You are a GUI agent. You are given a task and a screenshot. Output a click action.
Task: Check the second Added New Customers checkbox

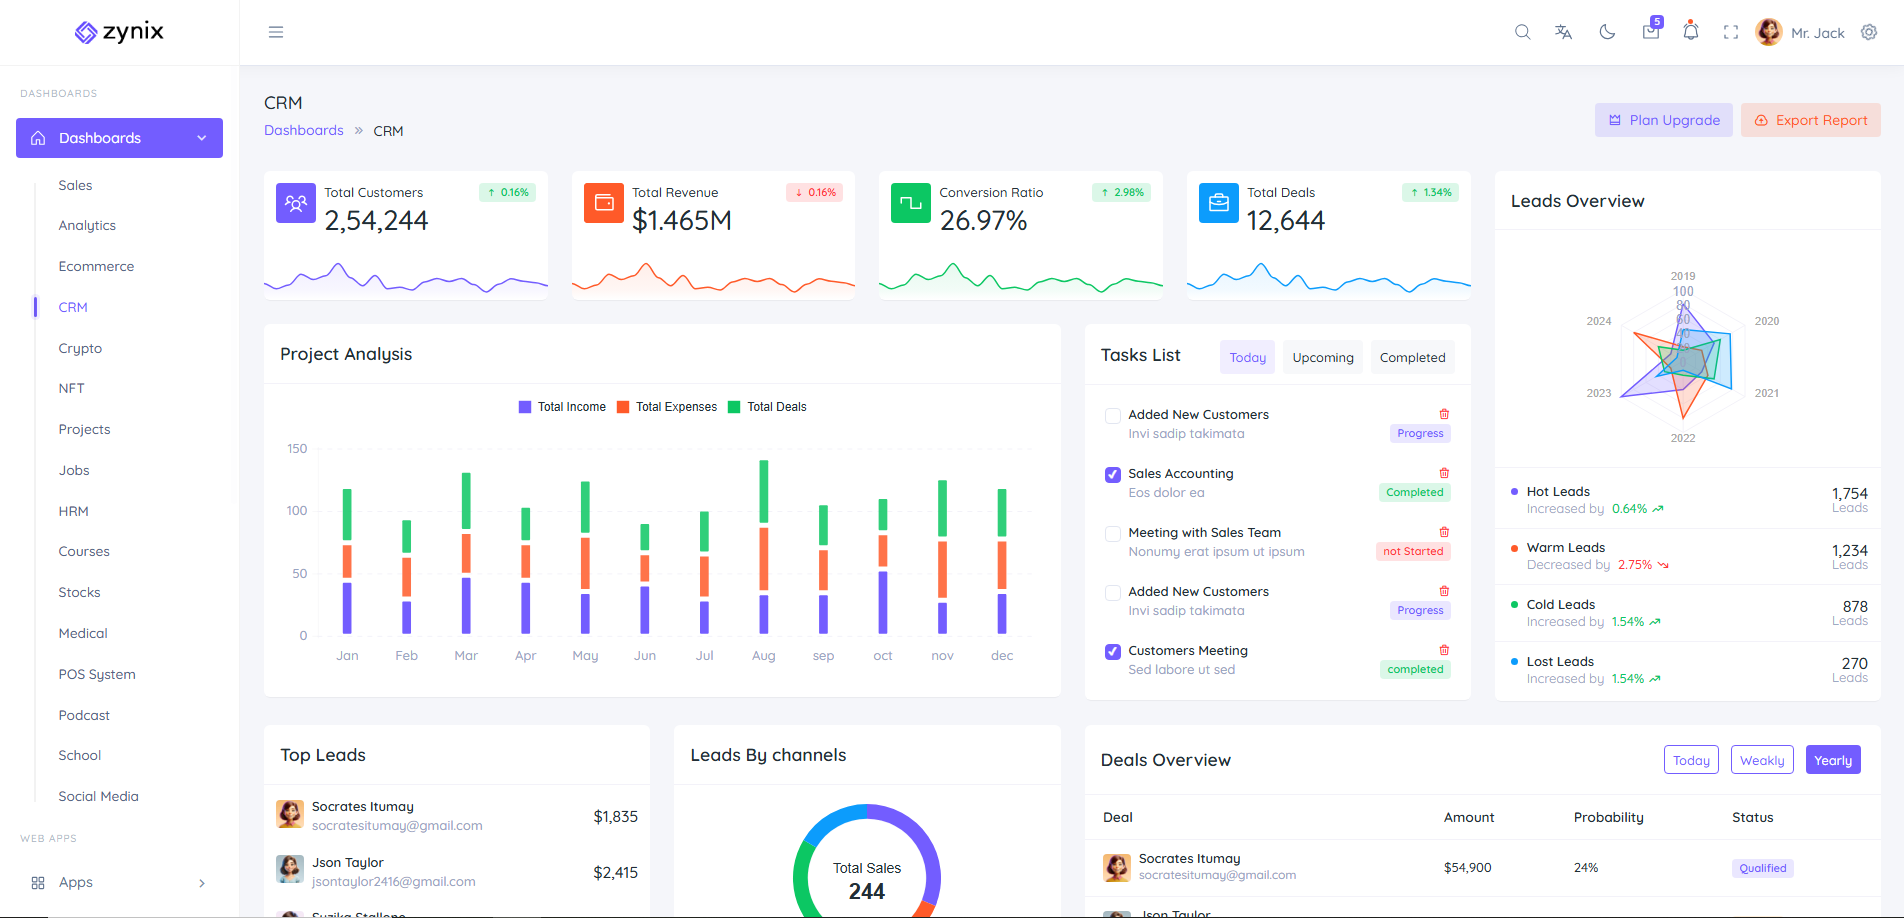1113,593
